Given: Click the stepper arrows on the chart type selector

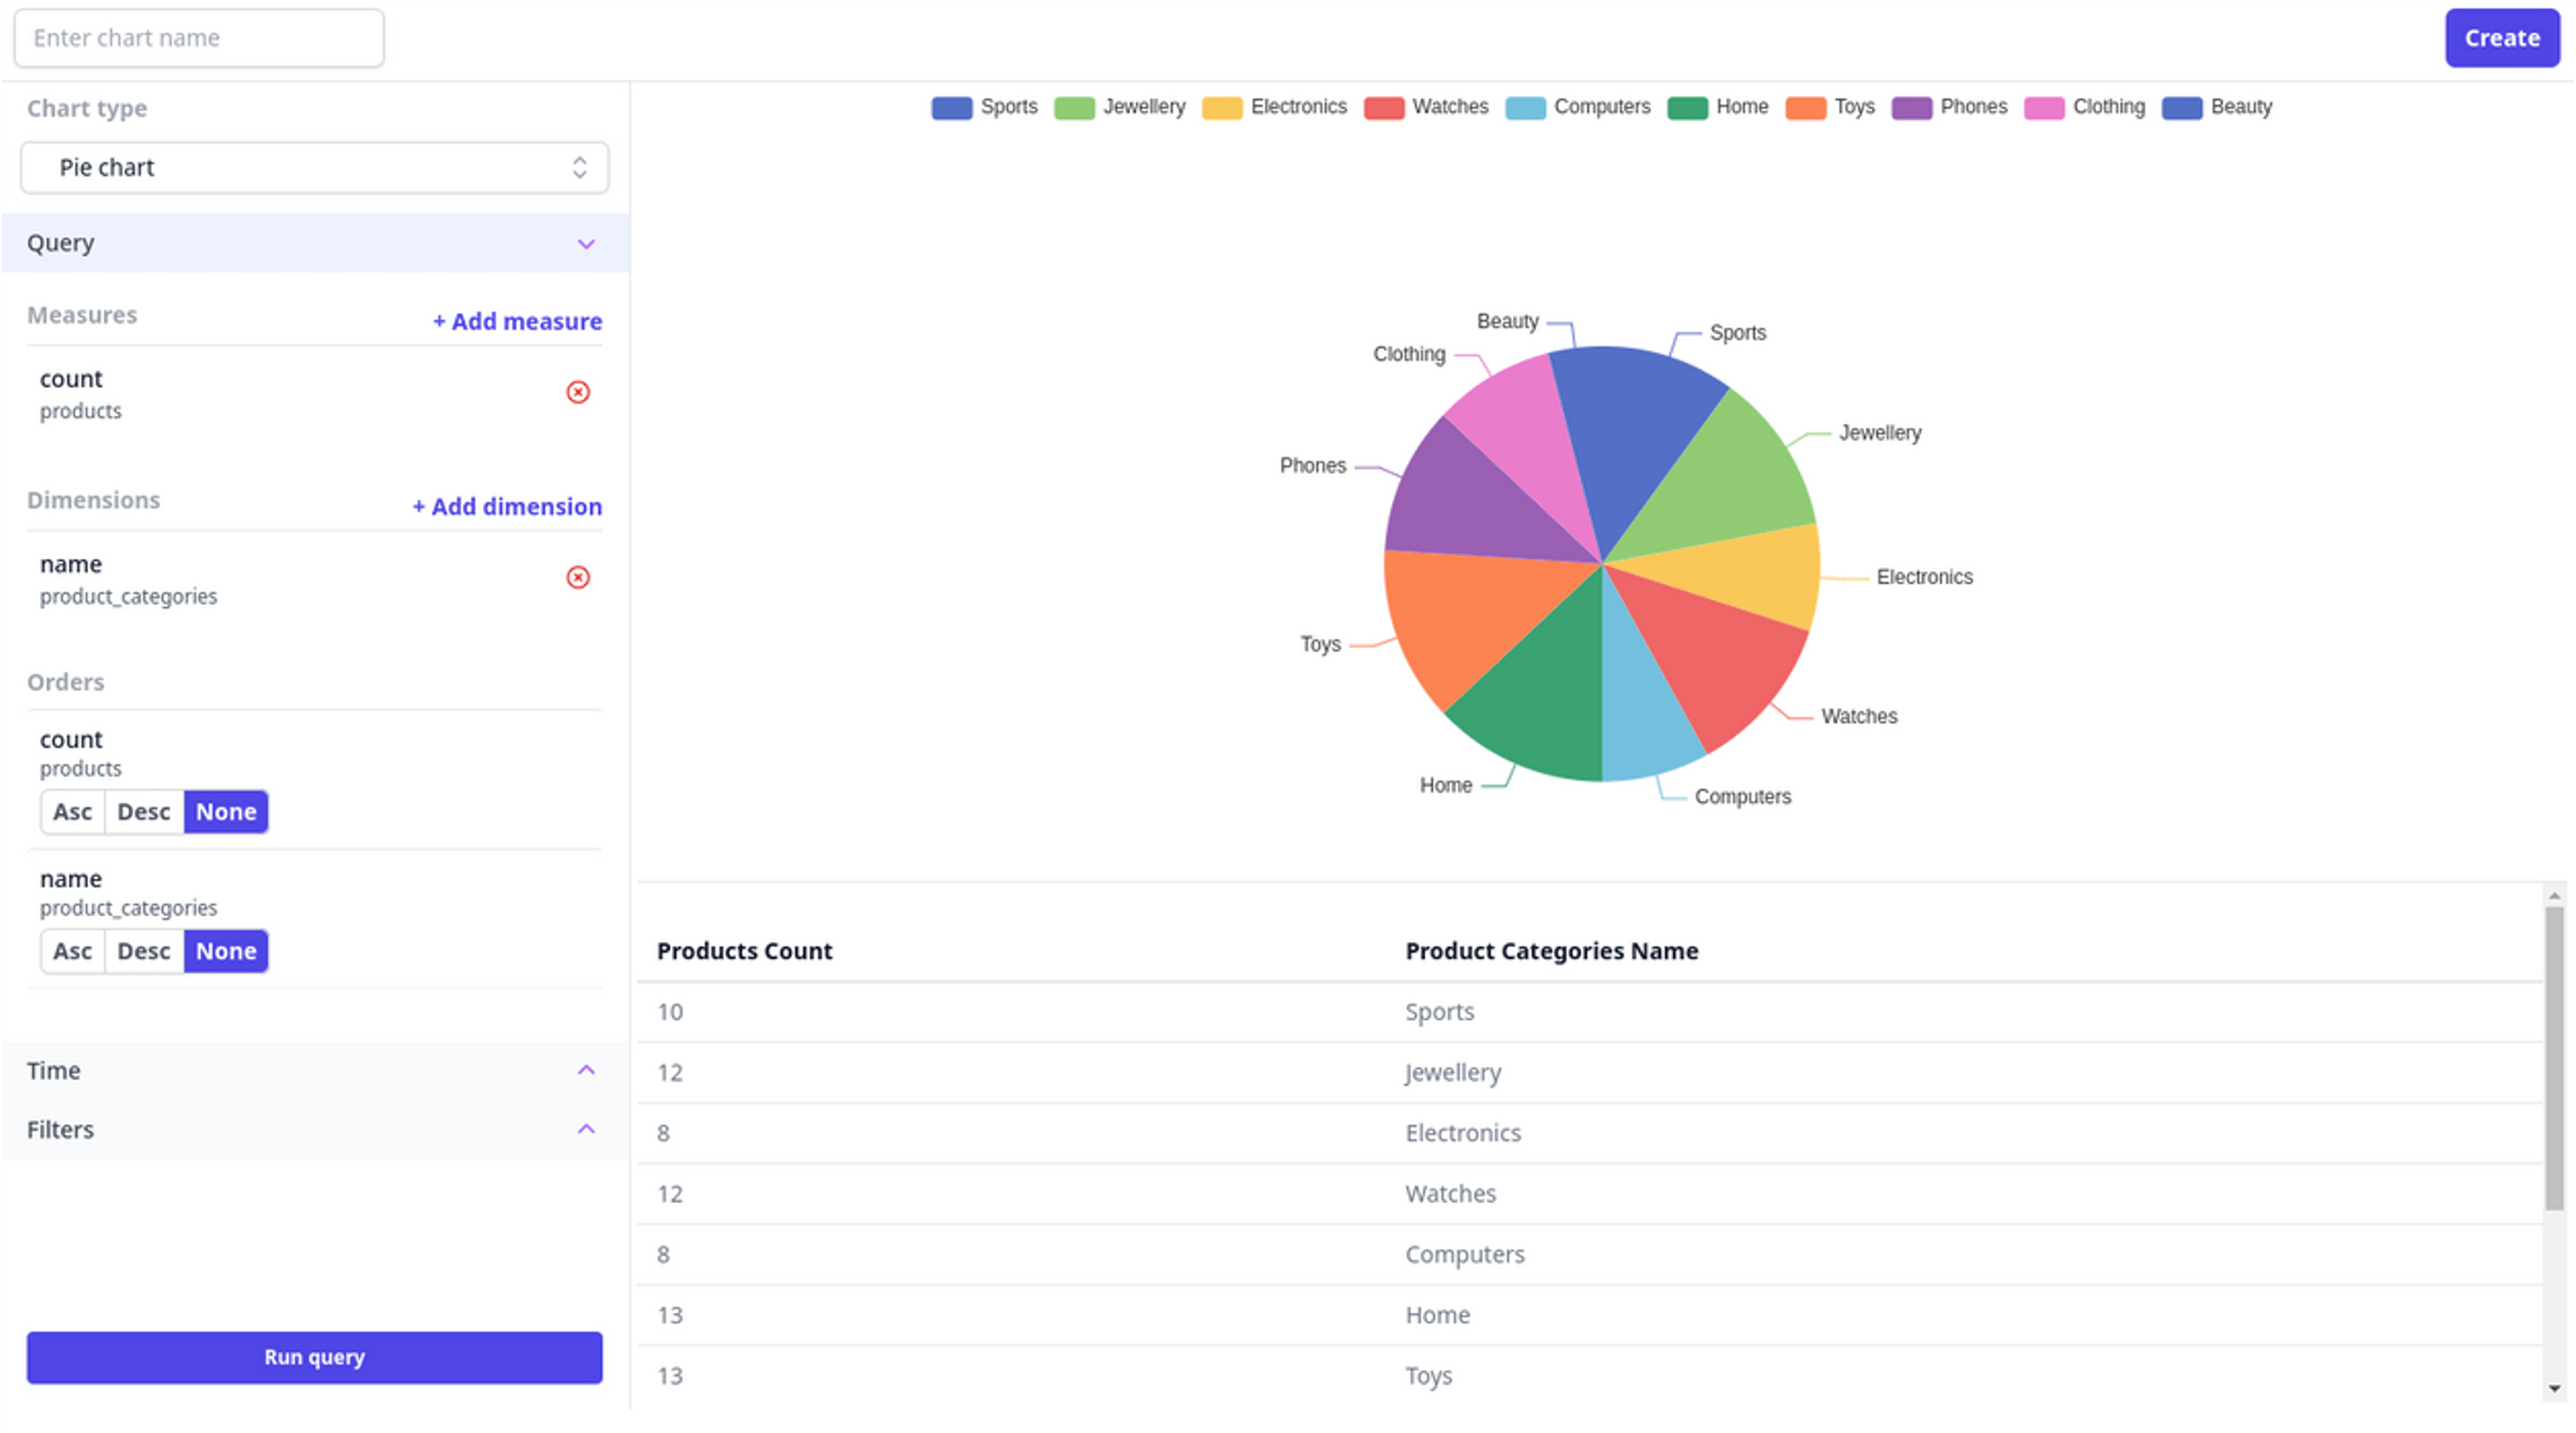Looking at the screenshot, I should (x=580, y=167).
